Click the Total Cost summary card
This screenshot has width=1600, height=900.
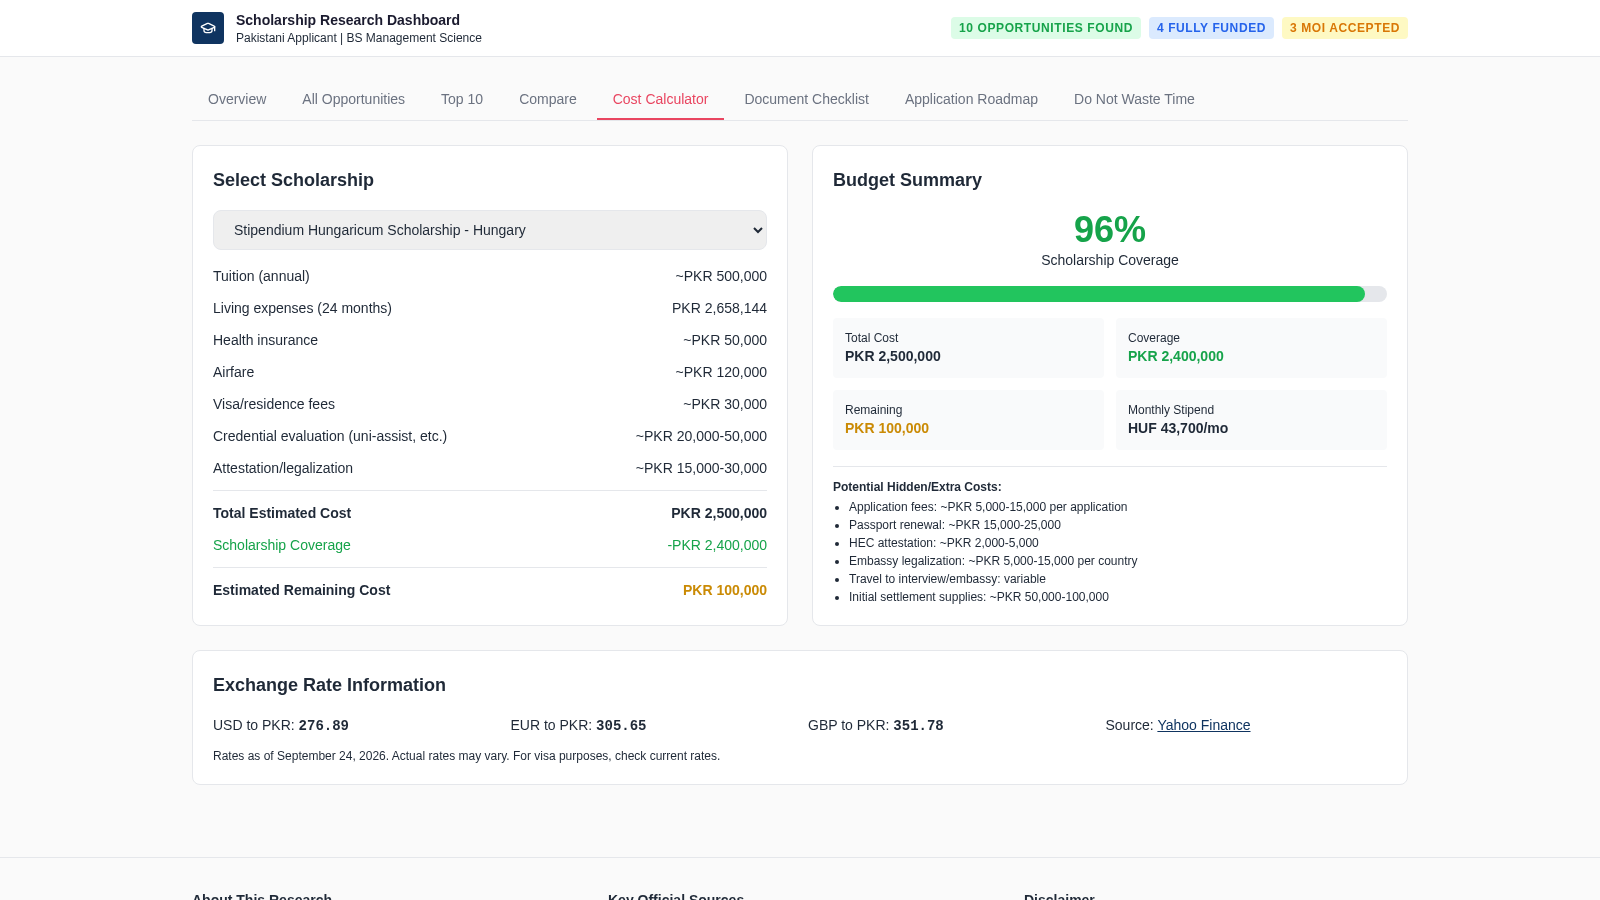(x=968, y=348)
